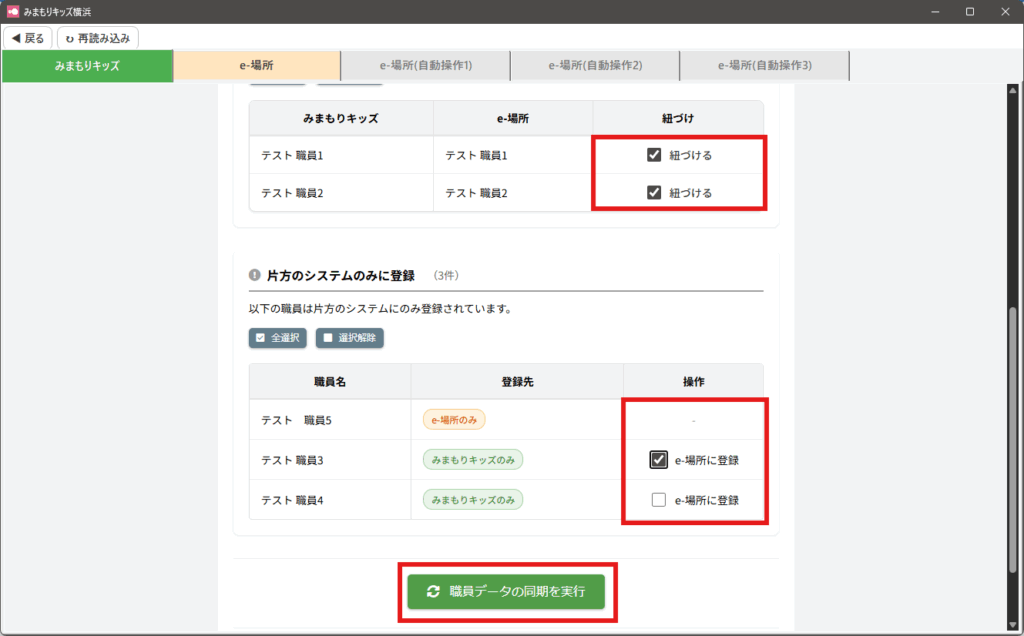Enable e-場所に登録 for テスト 職員4
The height and width of the screenshot is (636, 1024).
click(659, 500)
